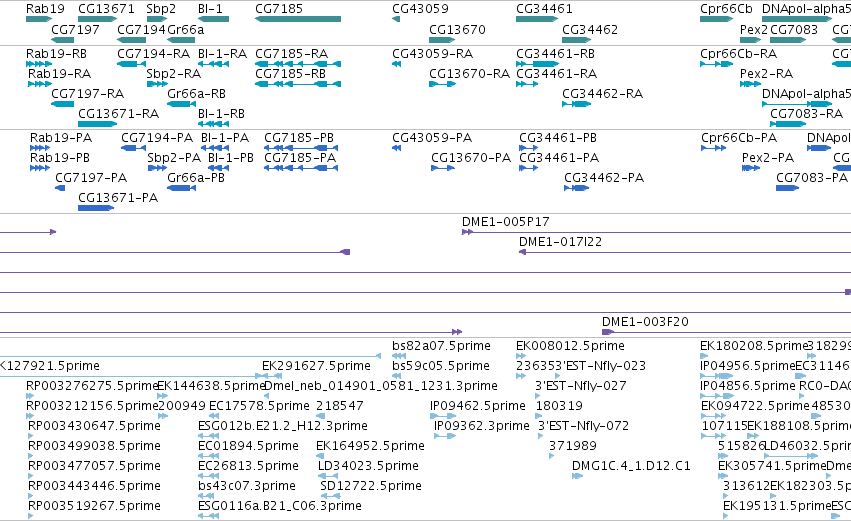Select the CG7194 gene feature
Viewport: 851px width, 521px height.
coord(131,40)
